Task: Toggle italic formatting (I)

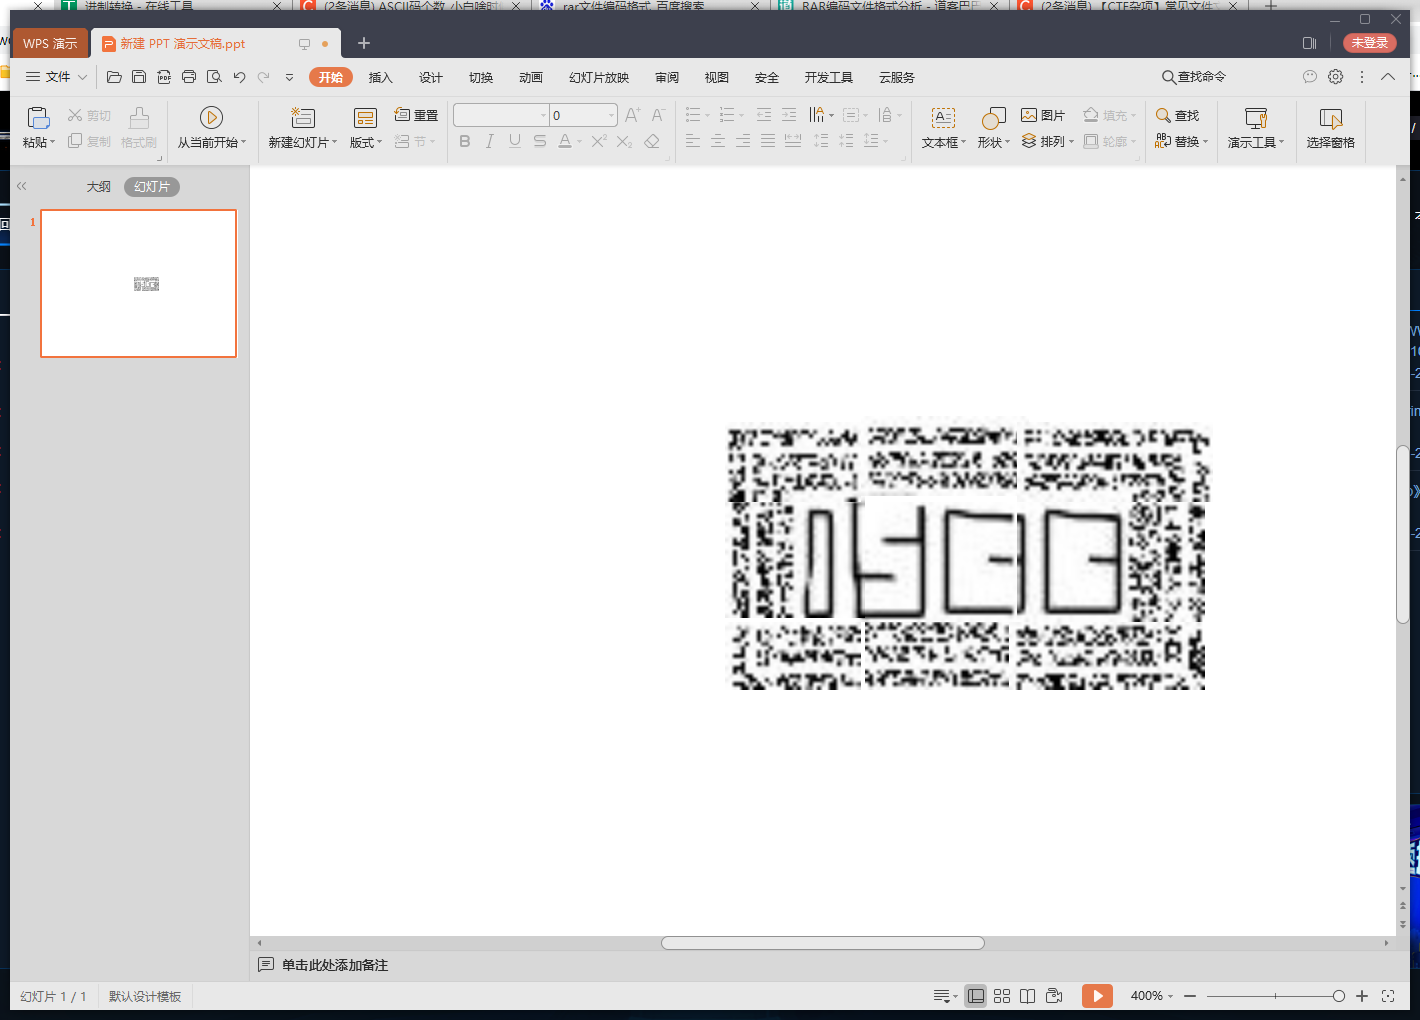Action: (x=489, y=142)
